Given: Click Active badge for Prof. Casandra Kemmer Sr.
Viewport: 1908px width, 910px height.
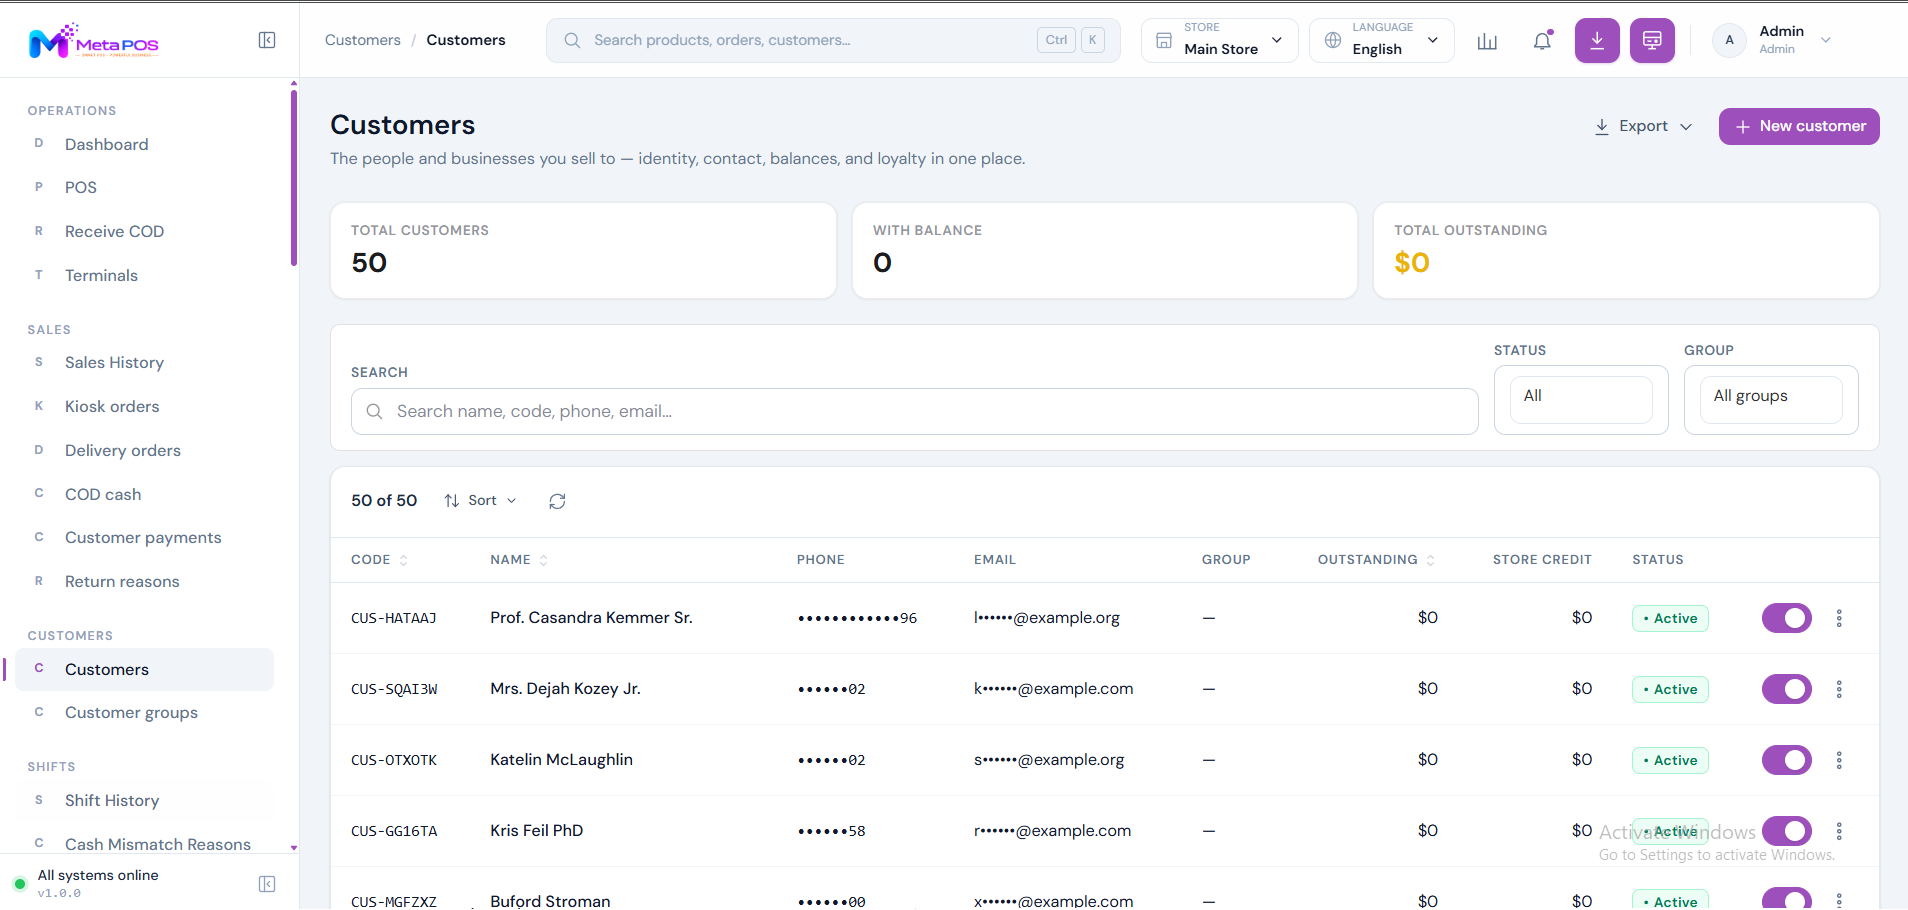Looking at the screenshot, I should click(1670, 618).
